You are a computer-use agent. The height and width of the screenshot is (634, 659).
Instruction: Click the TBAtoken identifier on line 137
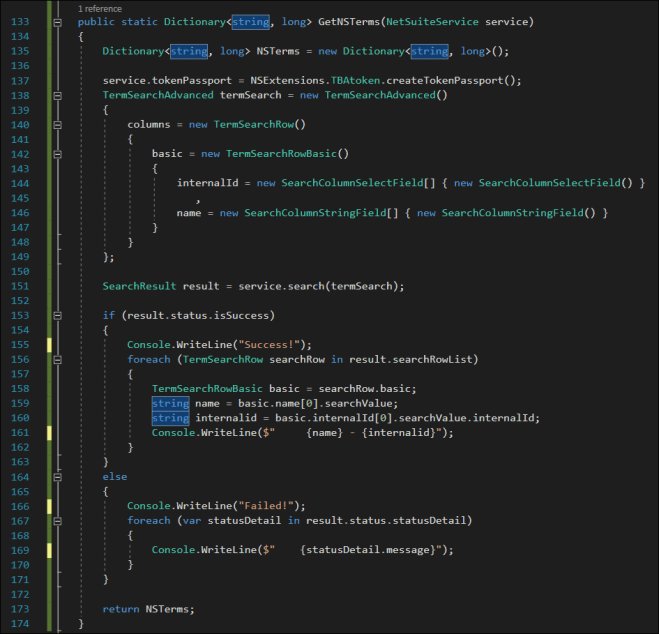[x=355, y=80]
